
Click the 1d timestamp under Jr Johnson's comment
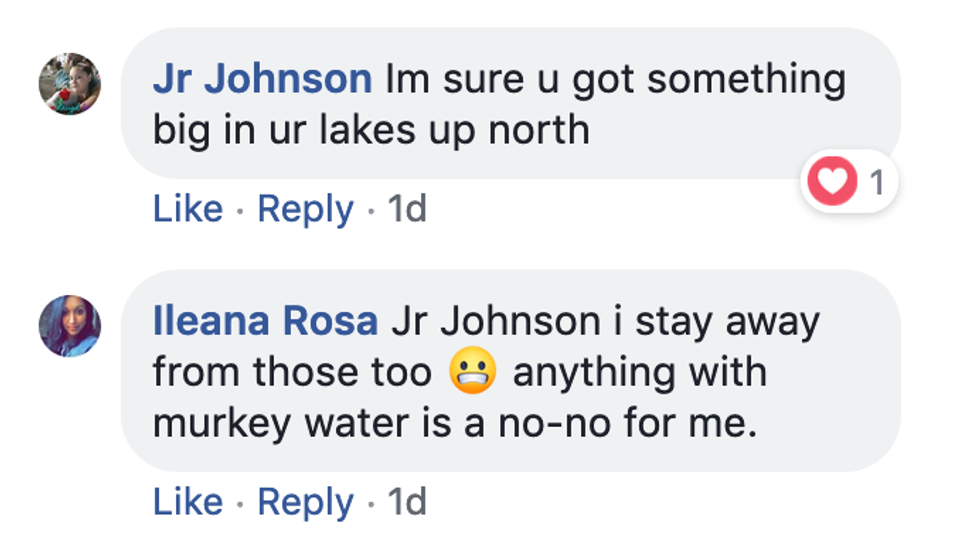point(407,209)
